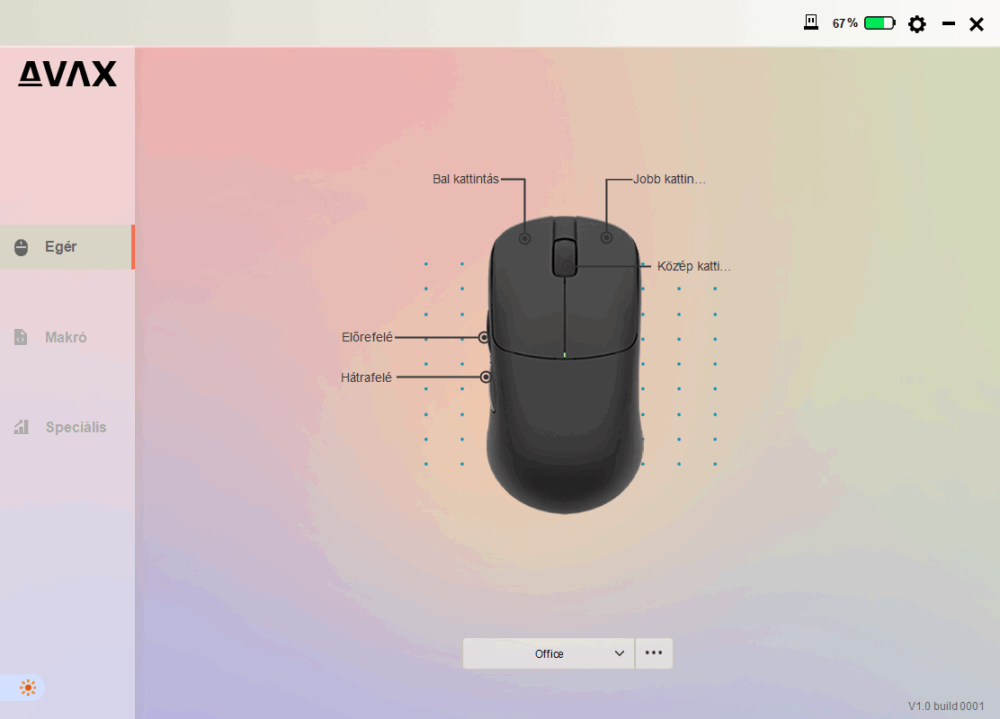Open the Office profile dropdown
Viewport: 1000px width, 719px height.
point(548,654)
